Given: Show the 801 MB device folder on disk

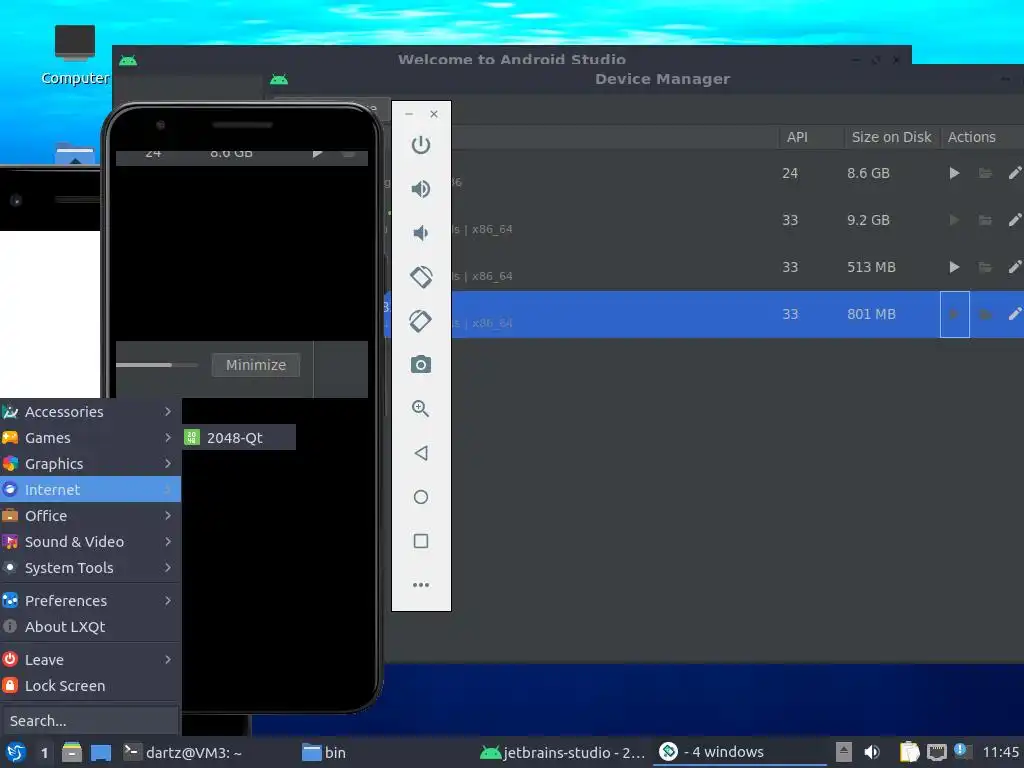Looking at the screenshot, I should [x=985, y=314].
